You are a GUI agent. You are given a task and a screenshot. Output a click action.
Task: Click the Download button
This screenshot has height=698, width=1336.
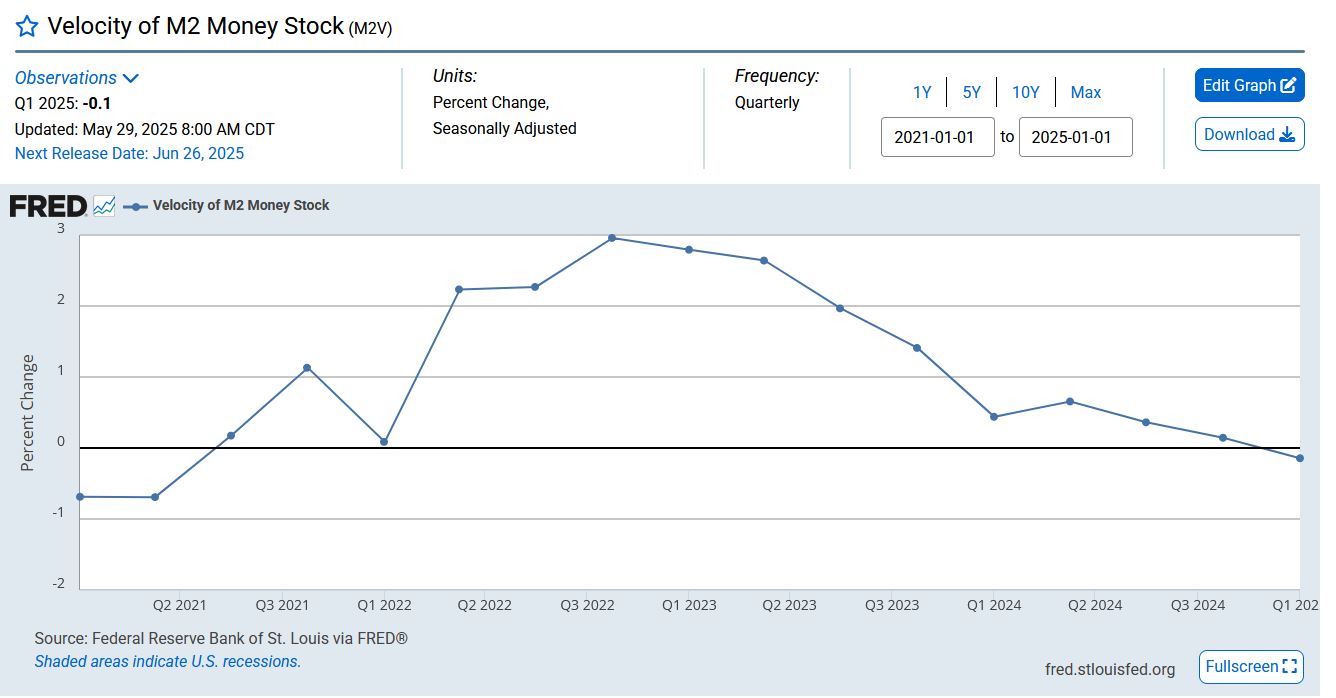coord(1249,135)
